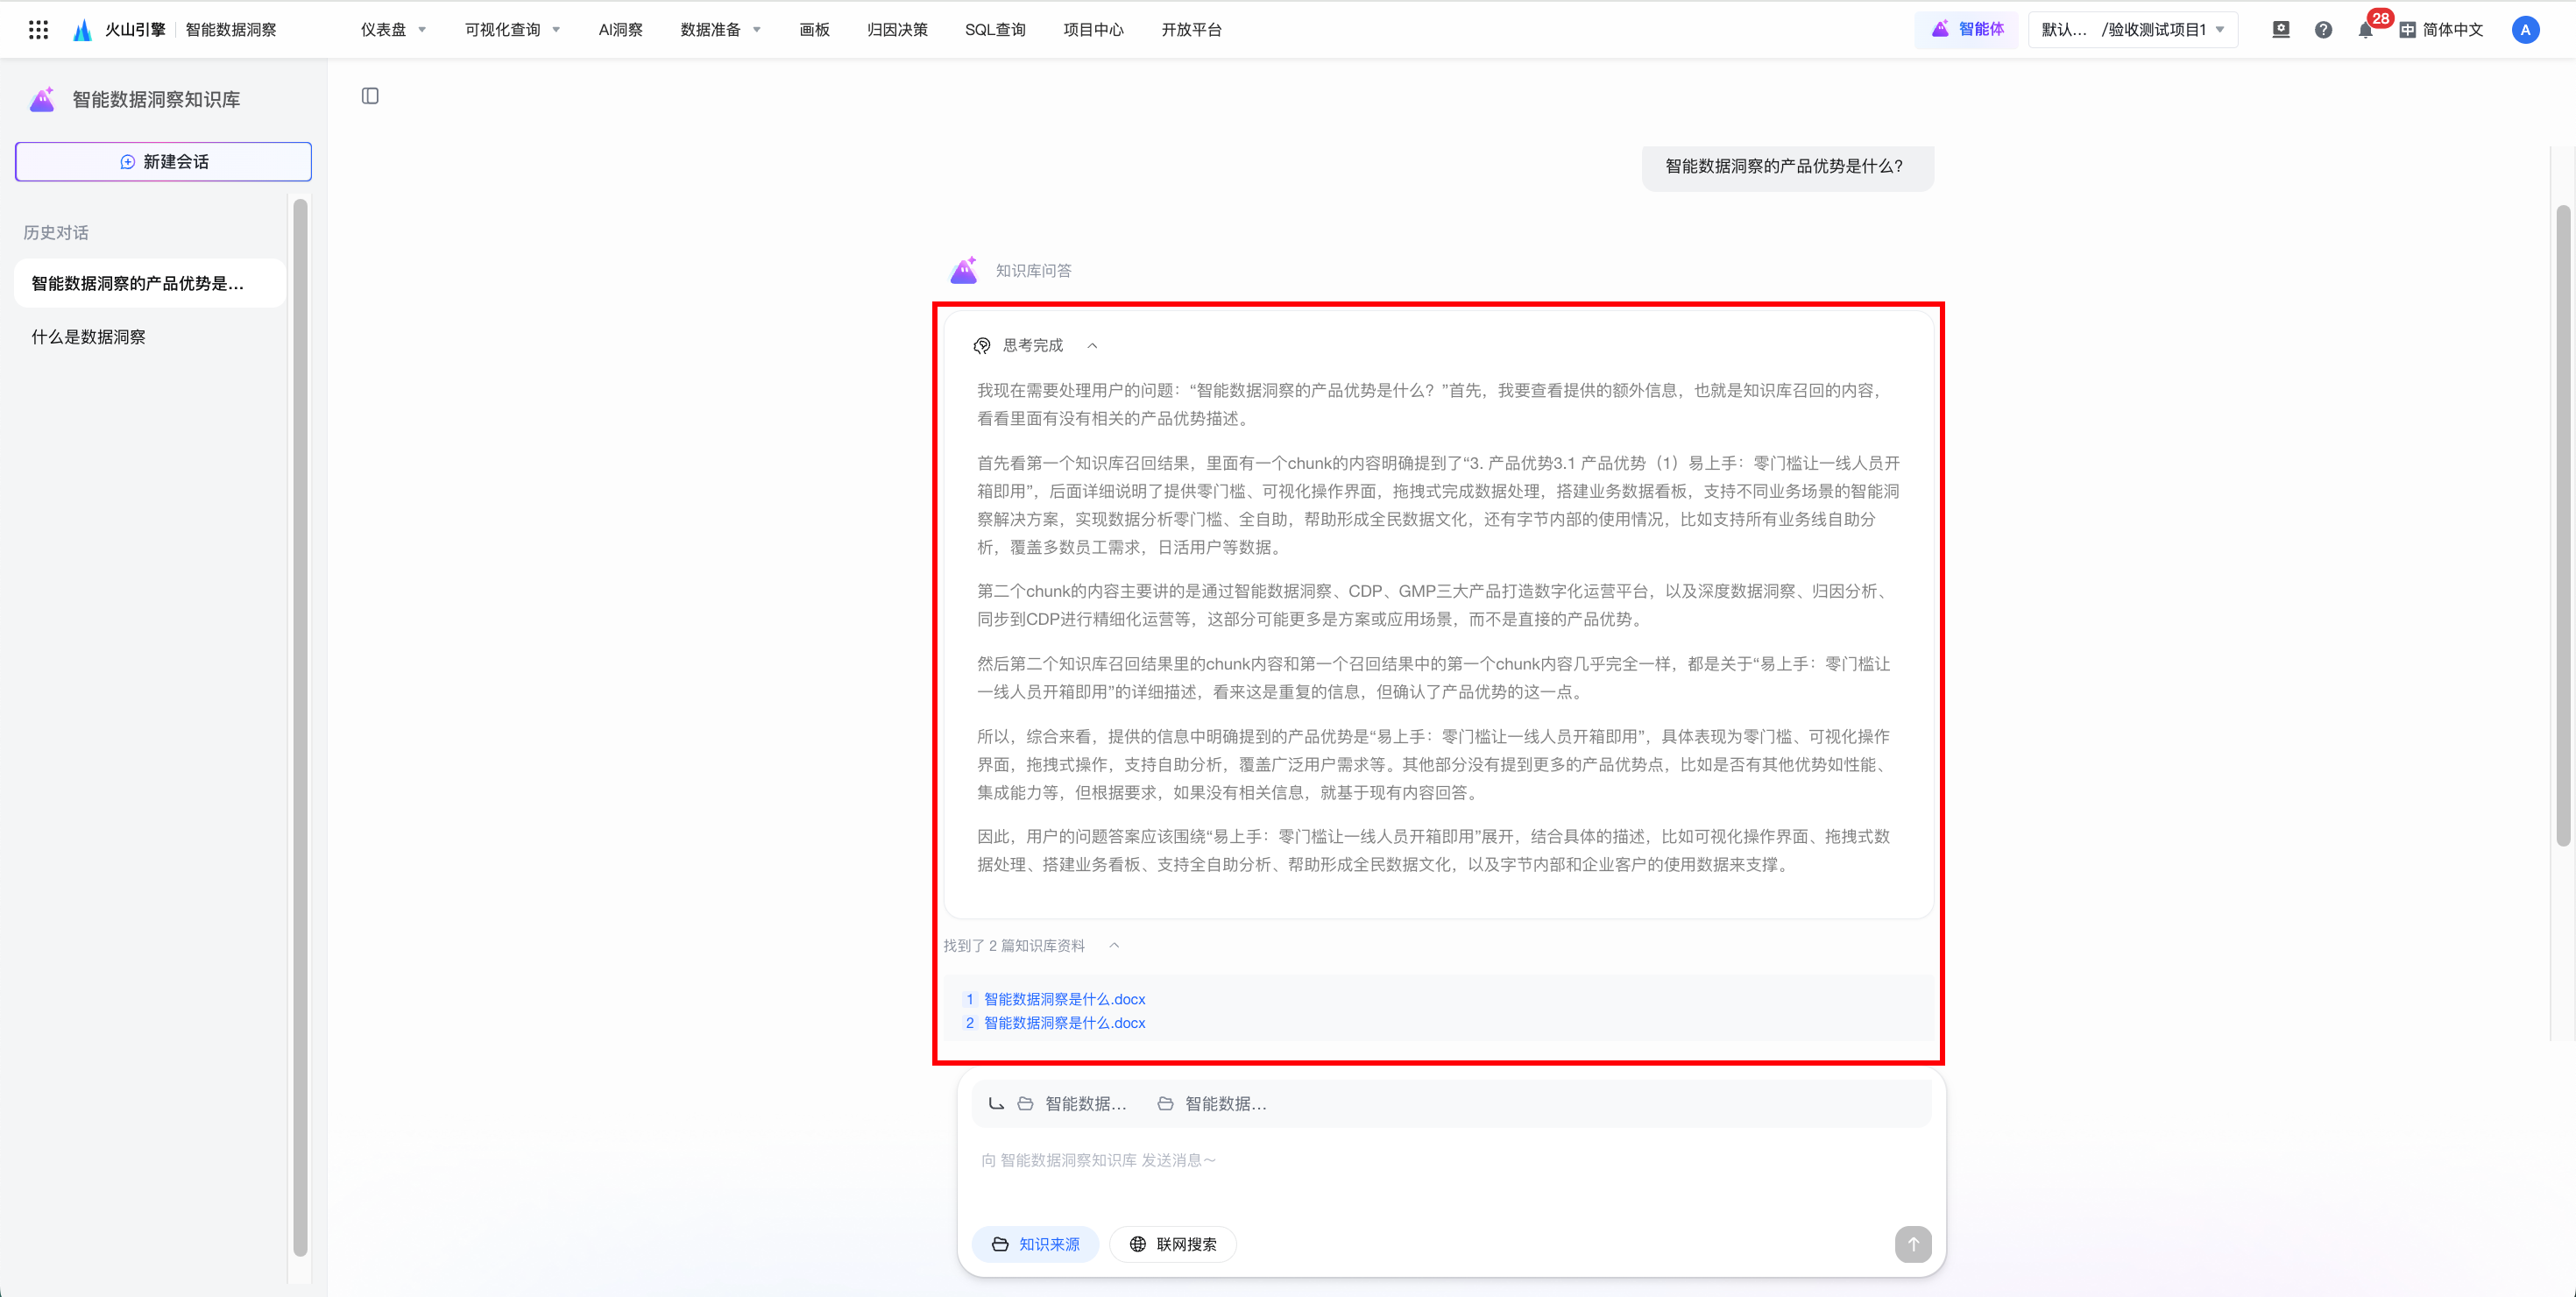Go to the SQL查询 tab
This screenshot has height=1297, width=2576.
(994, 30)
